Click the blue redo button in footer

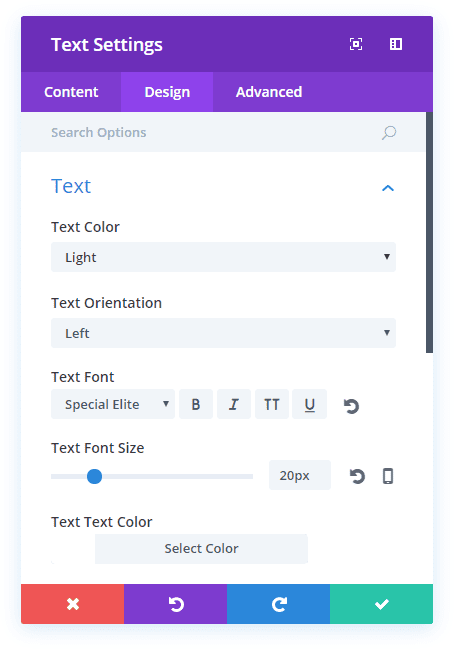(279, 604)
